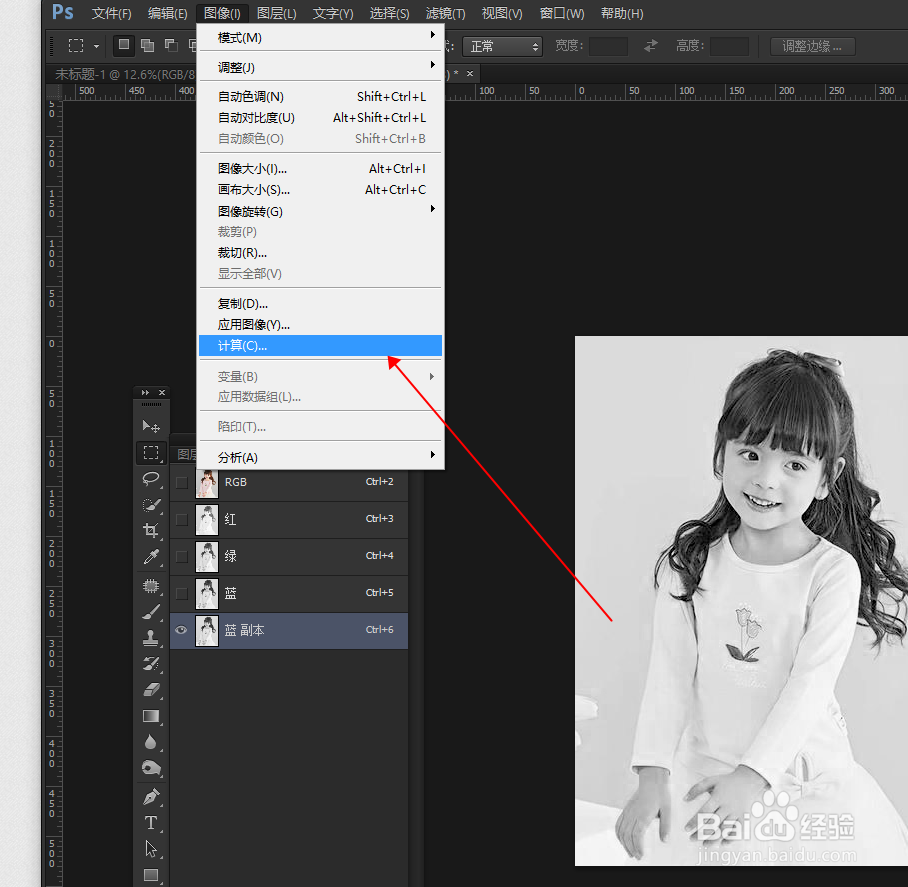Select the Eraser tool
This screenshot has height=887, width=908.
point(151,690)
